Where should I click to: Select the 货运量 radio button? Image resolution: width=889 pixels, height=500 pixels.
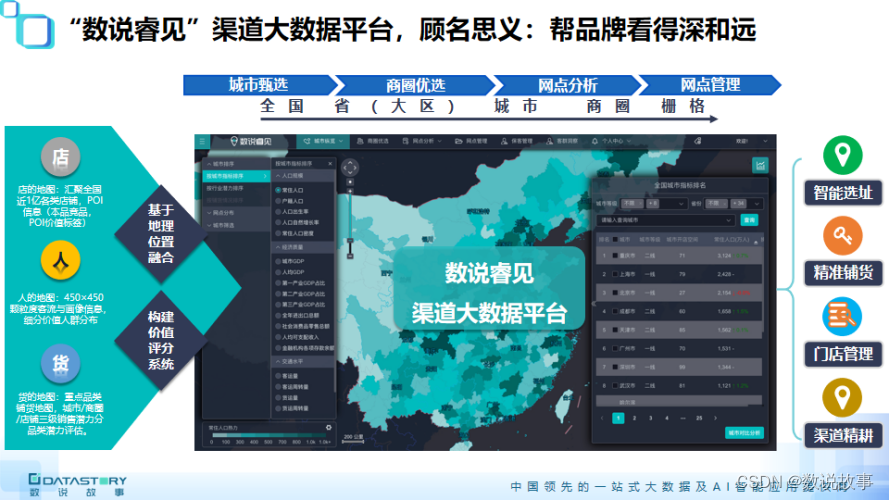pos(278,397)
